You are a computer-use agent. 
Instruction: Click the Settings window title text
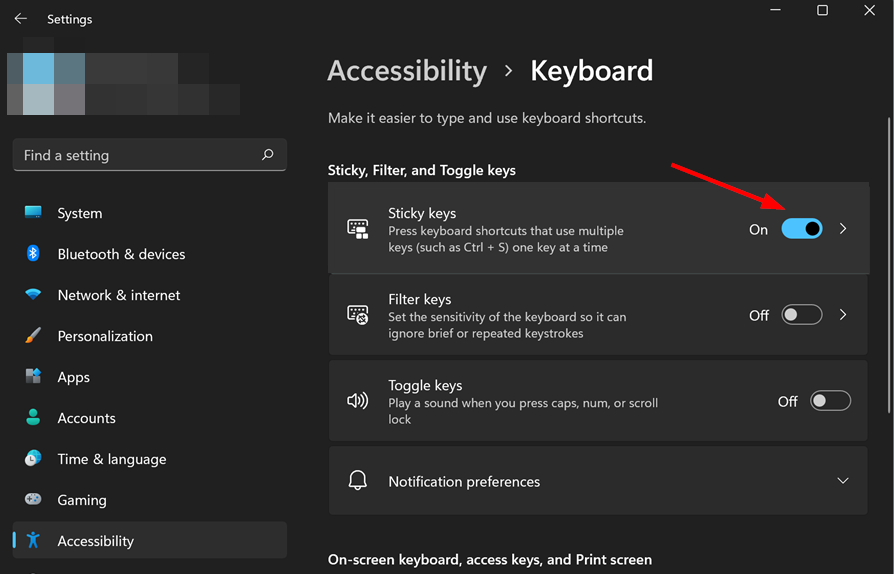tap(70, 19)
